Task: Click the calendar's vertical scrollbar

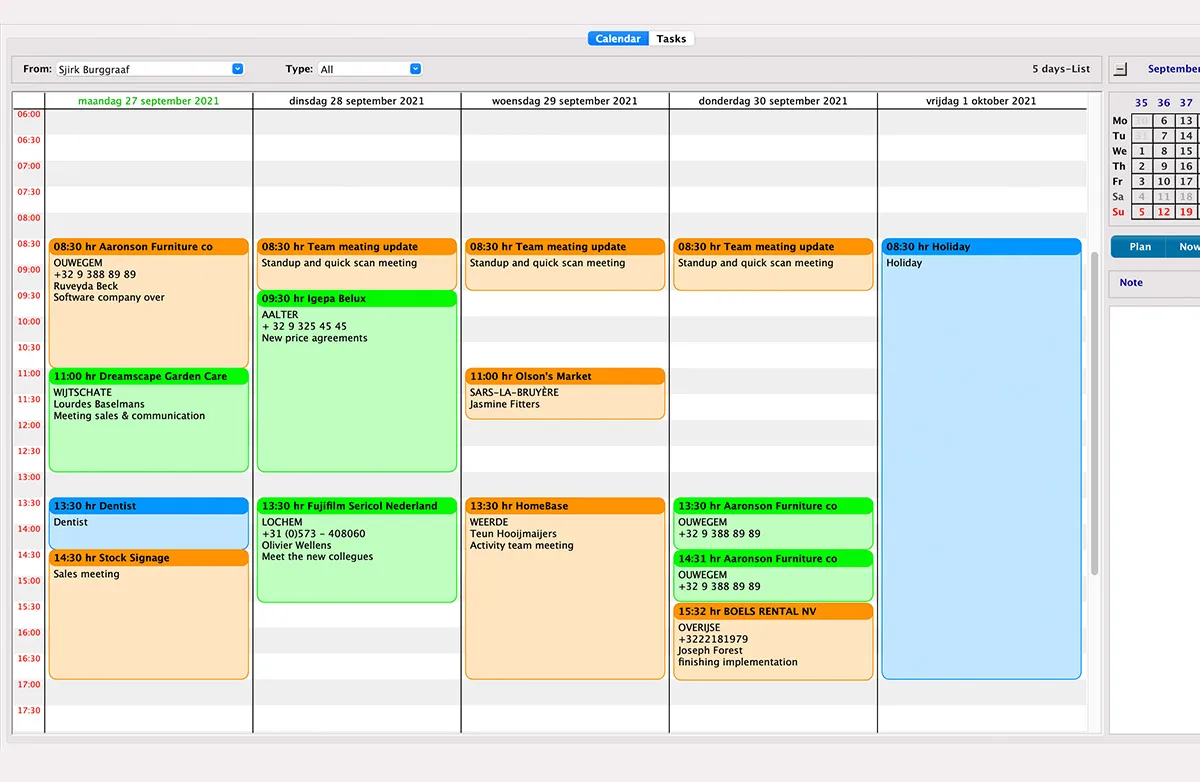Action: point(1095,413)
